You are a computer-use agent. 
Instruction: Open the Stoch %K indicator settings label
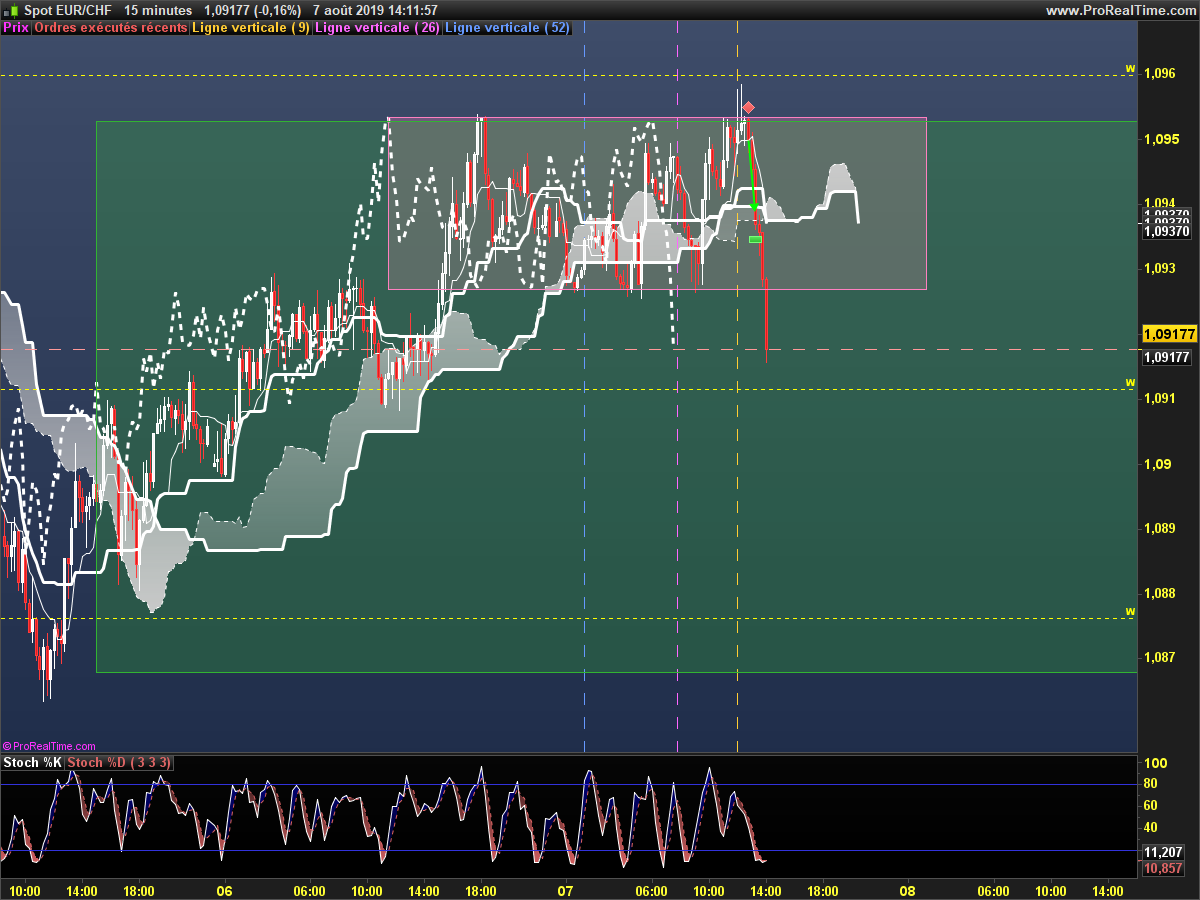click(32, 763)
